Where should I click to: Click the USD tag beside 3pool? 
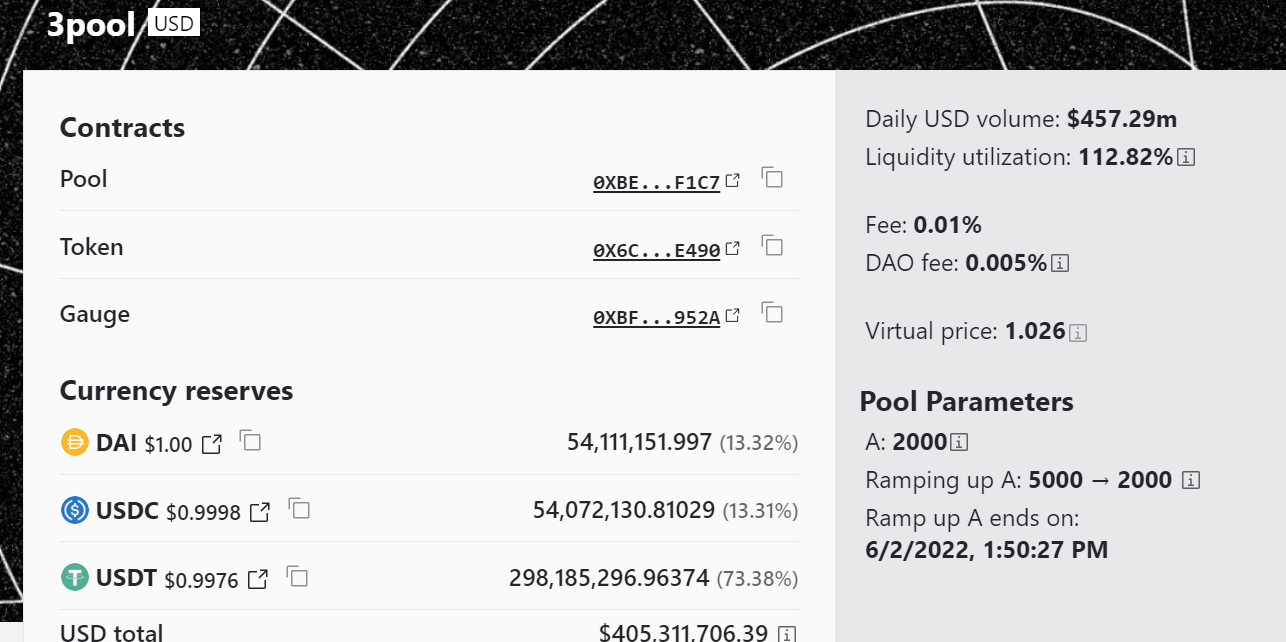pos(174,24)
